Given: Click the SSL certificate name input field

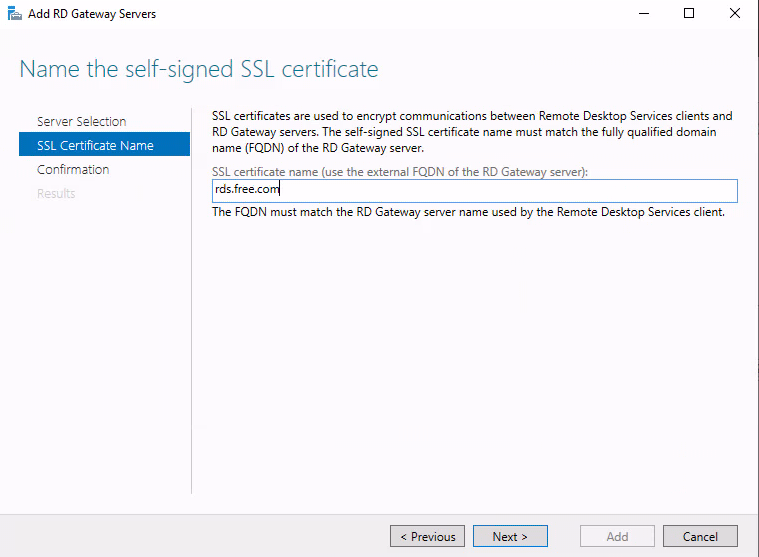Looking at the screenshot, I should (x=475, y=190).
